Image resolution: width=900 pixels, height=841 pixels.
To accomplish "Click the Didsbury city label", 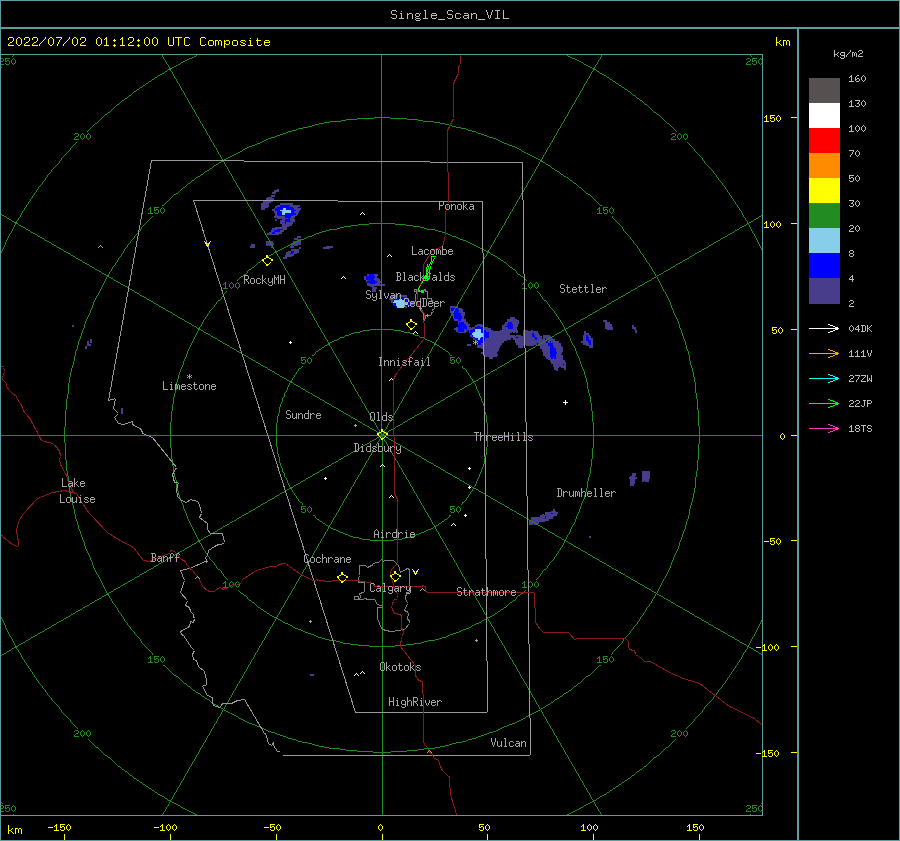I will 377,448.
